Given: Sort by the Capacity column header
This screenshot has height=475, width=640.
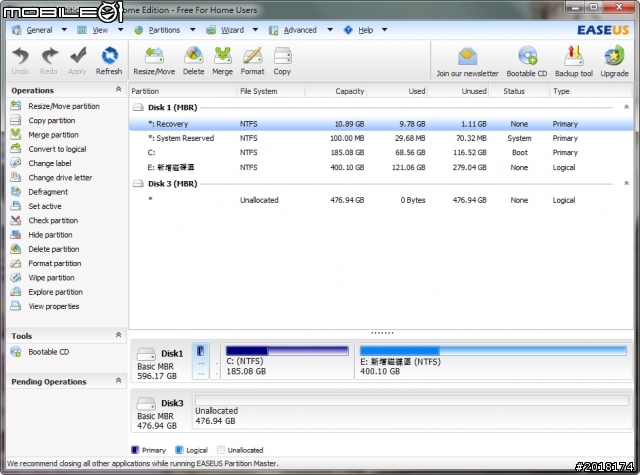Looking at the screenshot, I should (x=336, y=91).
